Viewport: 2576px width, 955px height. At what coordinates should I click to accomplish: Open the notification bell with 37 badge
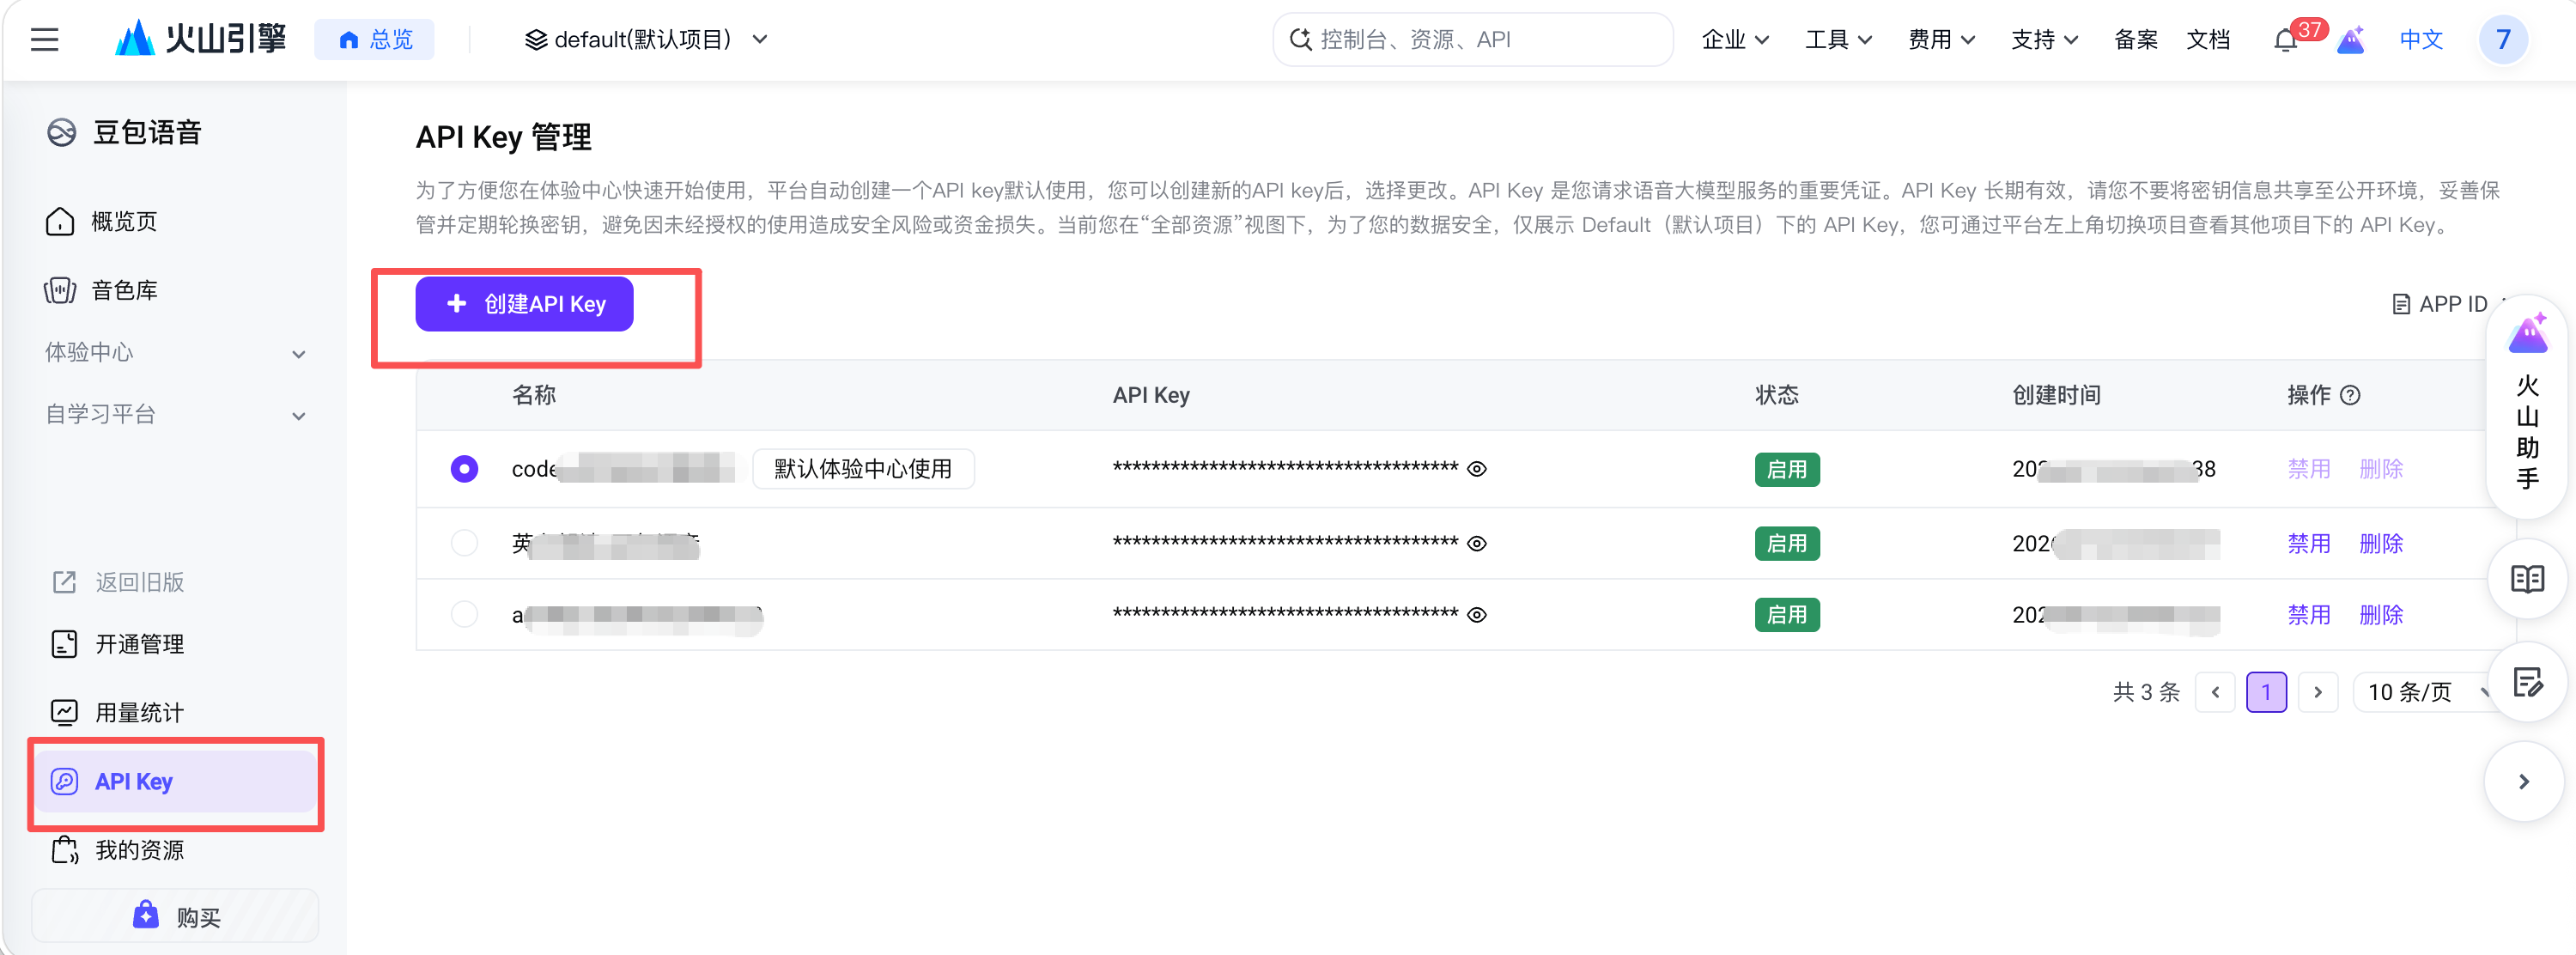(x=2285, y=40)
